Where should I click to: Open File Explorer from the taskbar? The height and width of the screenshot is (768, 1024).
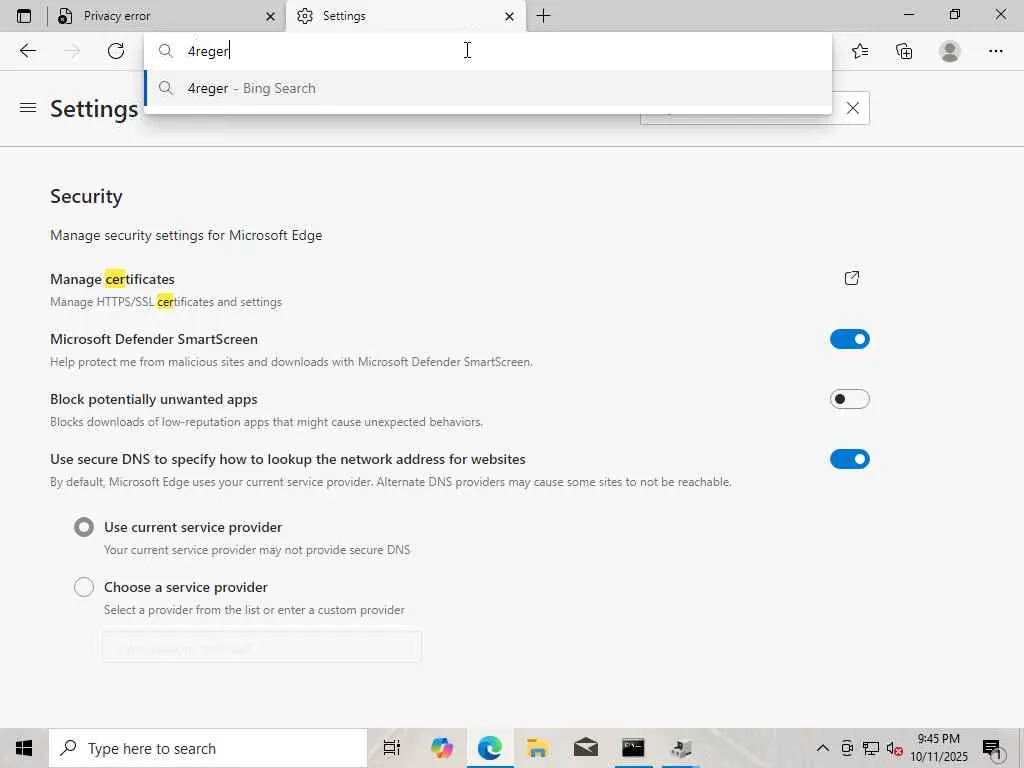tap(537, 748)
